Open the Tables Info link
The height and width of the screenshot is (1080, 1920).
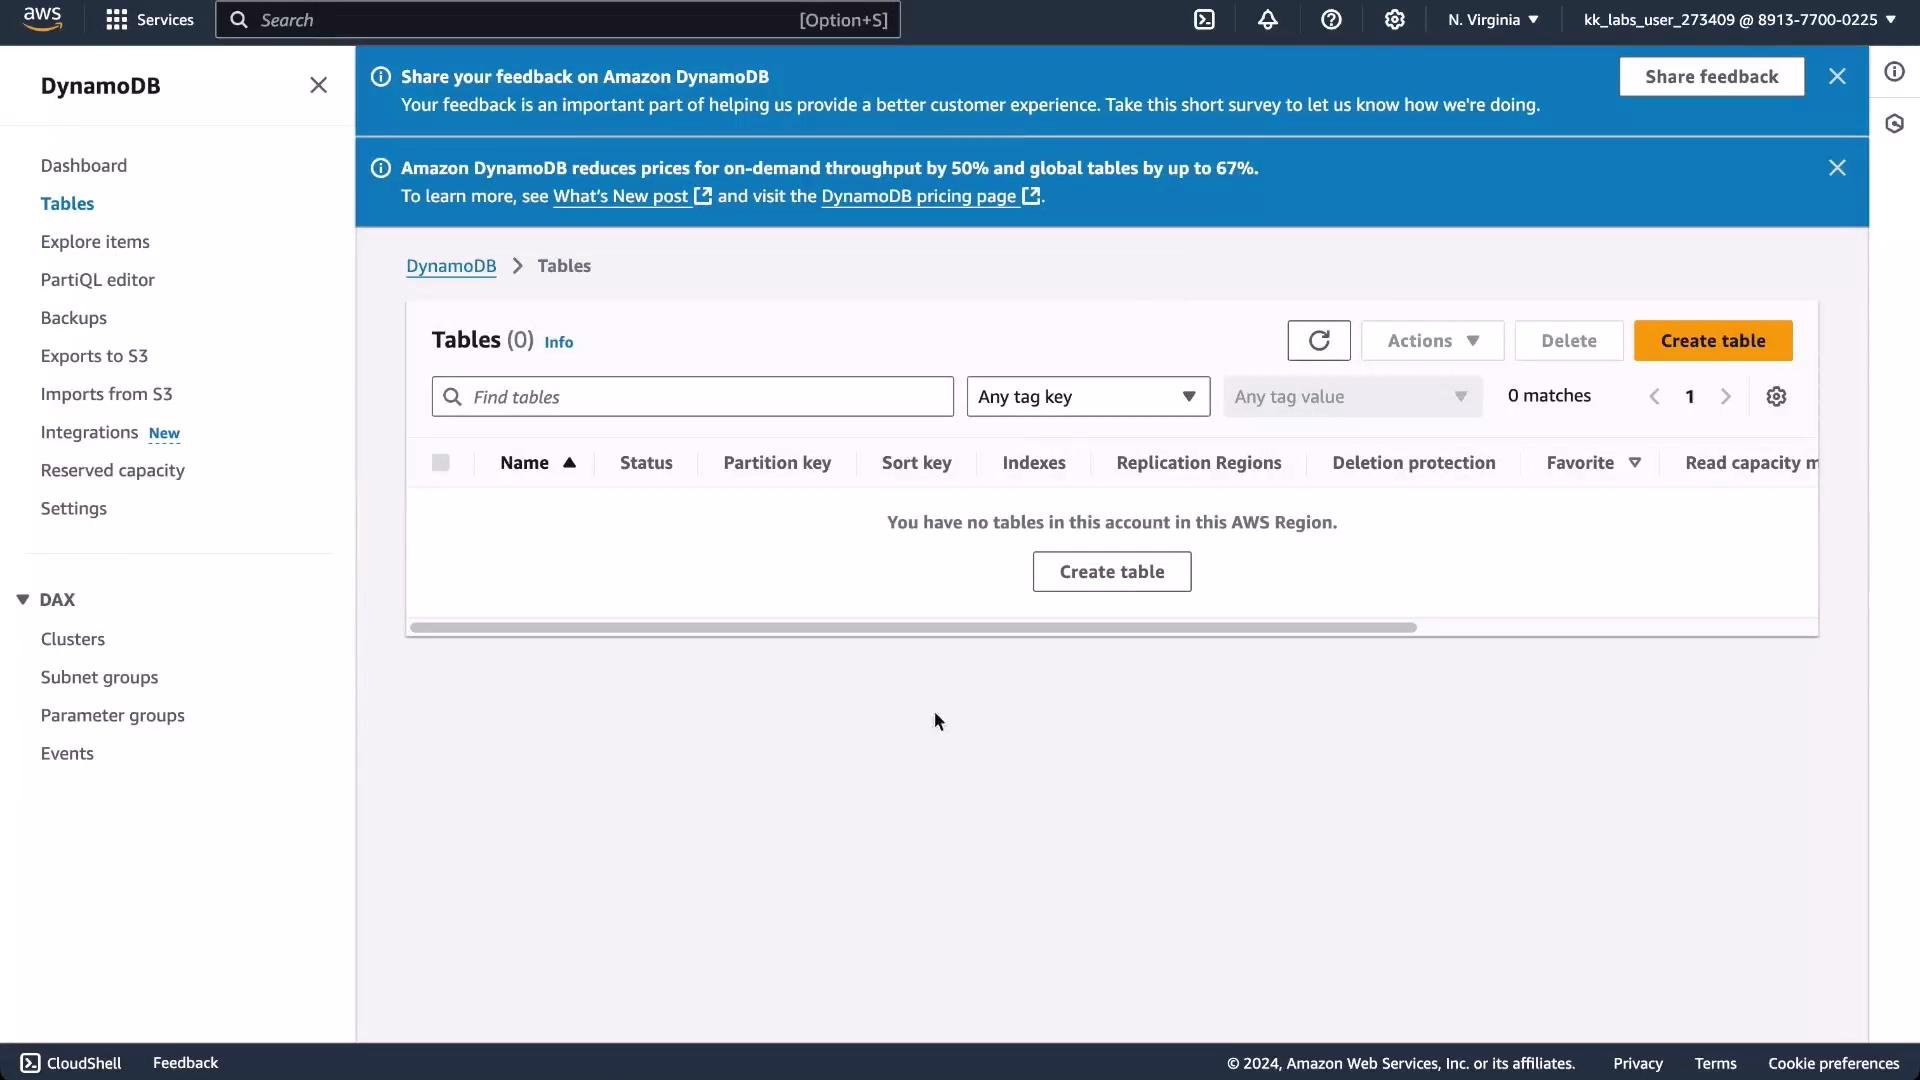558,342
